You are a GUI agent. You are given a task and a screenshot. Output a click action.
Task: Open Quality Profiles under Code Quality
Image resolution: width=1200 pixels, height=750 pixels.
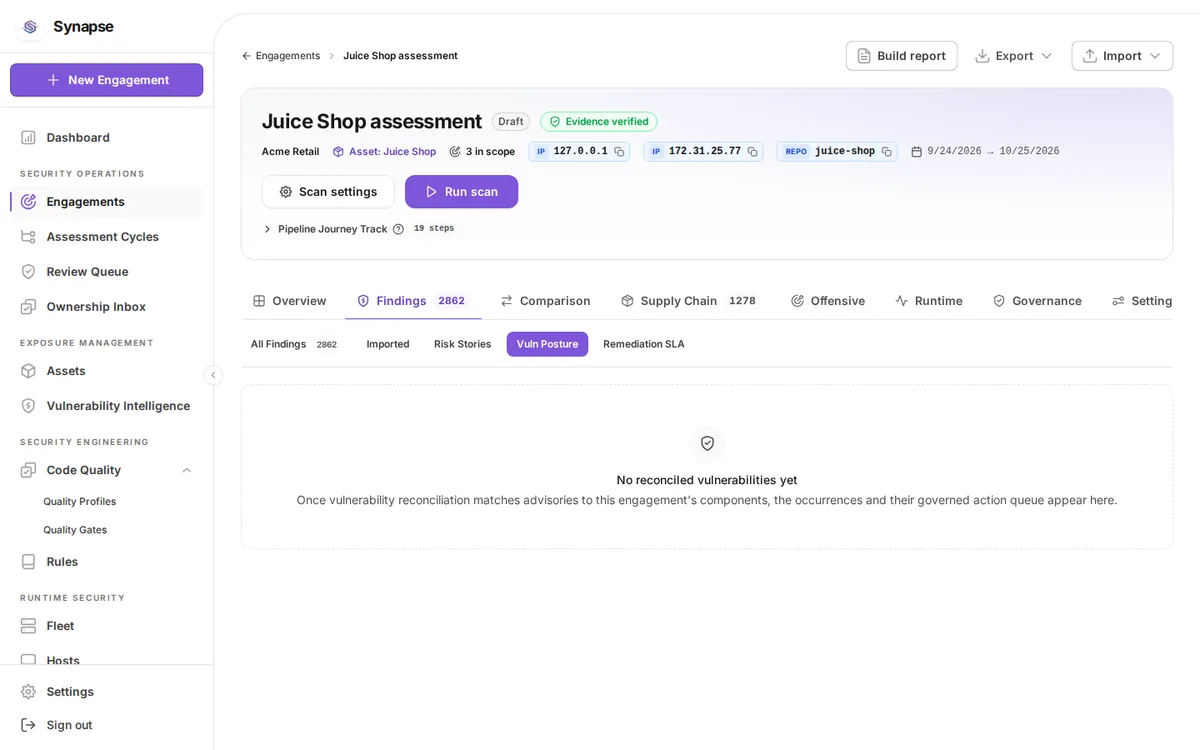pos(80,501)
